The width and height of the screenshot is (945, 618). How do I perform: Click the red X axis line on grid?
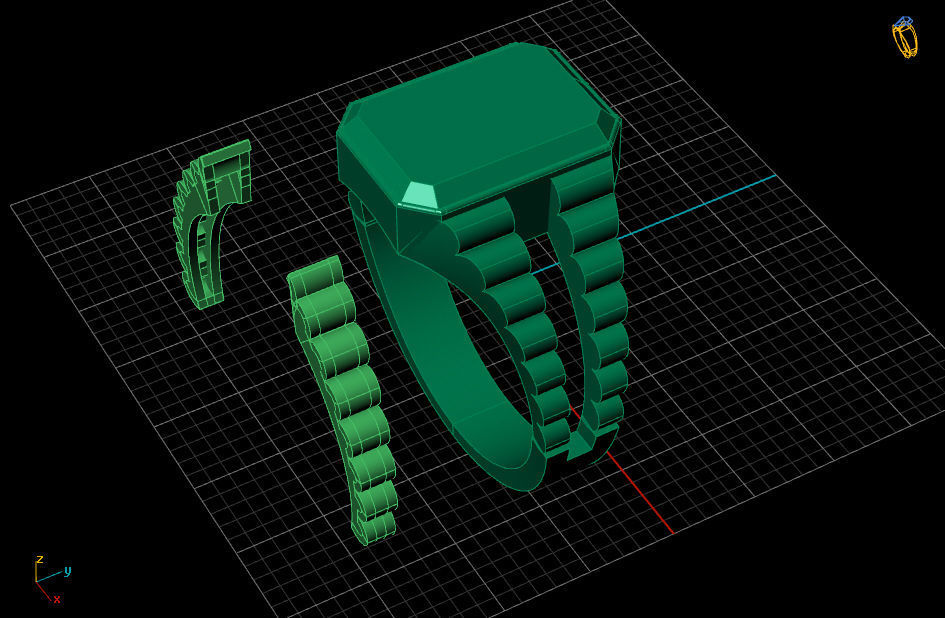click(639, 491)
